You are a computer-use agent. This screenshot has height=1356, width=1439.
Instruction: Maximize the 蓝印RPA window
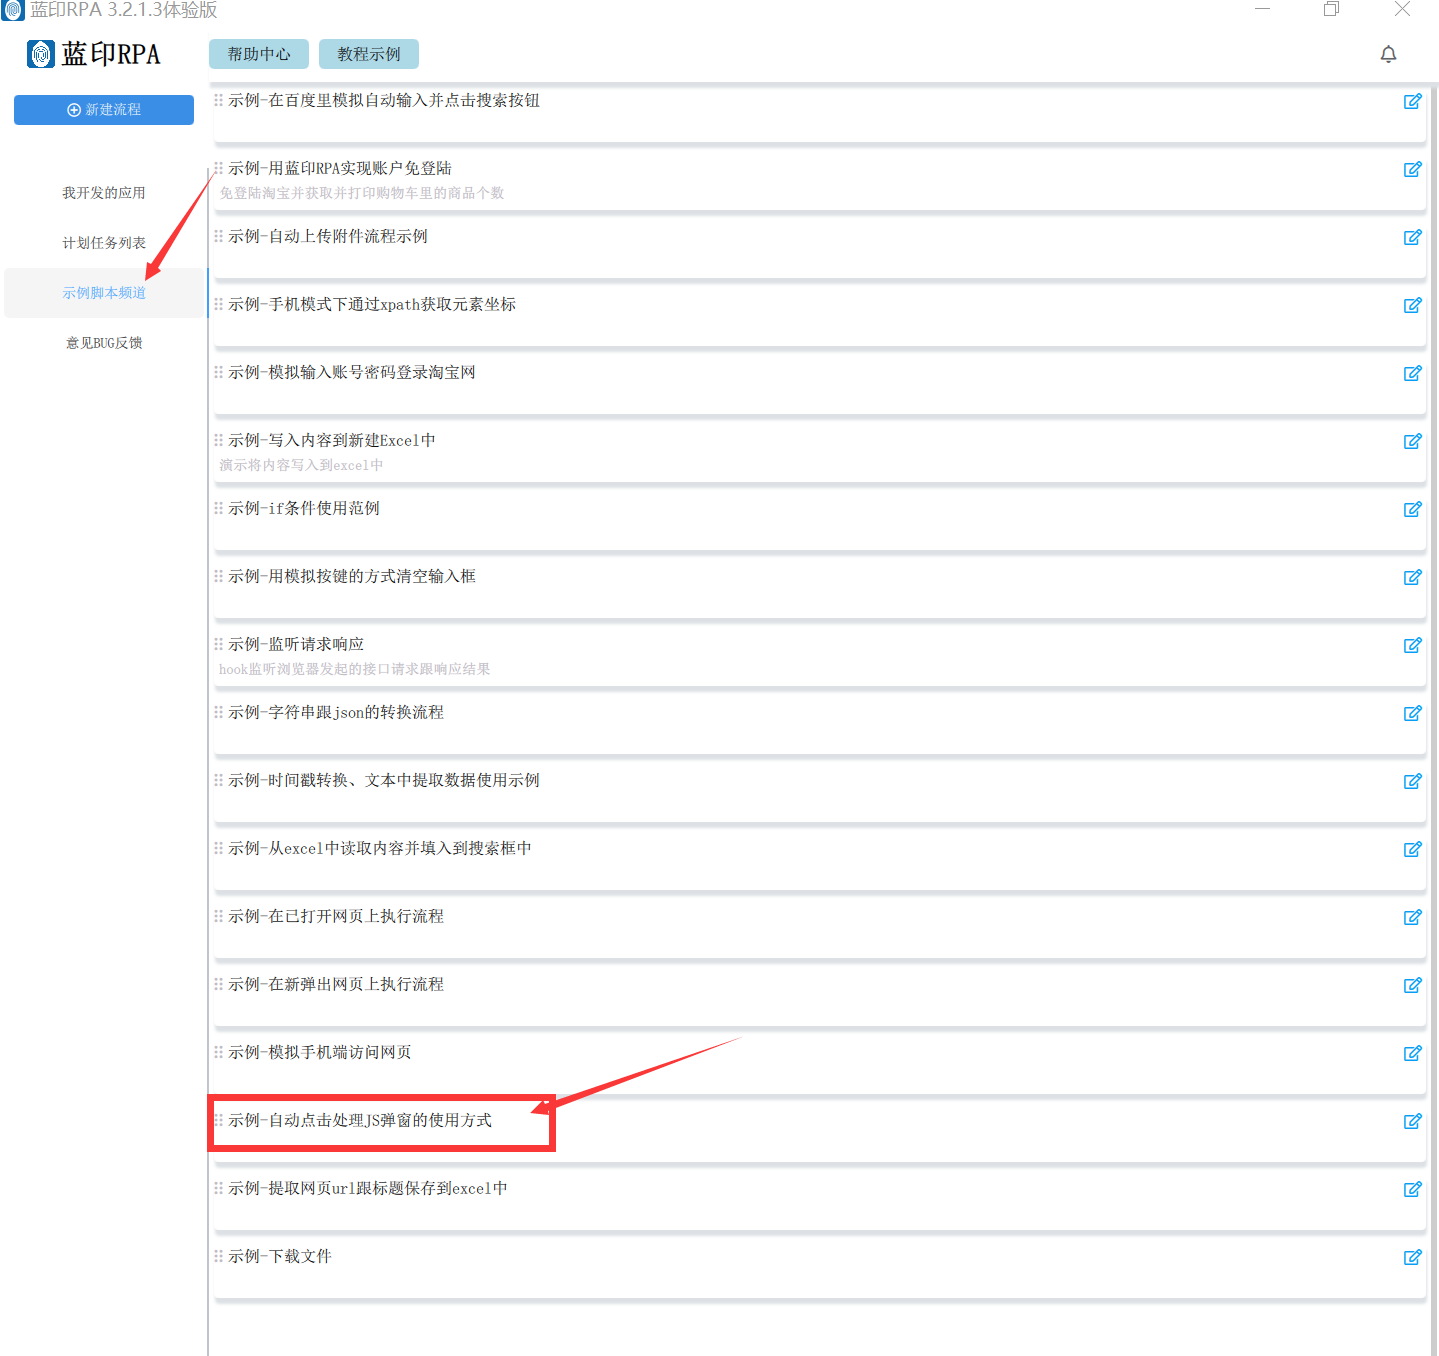click(x=1331, y=9)
